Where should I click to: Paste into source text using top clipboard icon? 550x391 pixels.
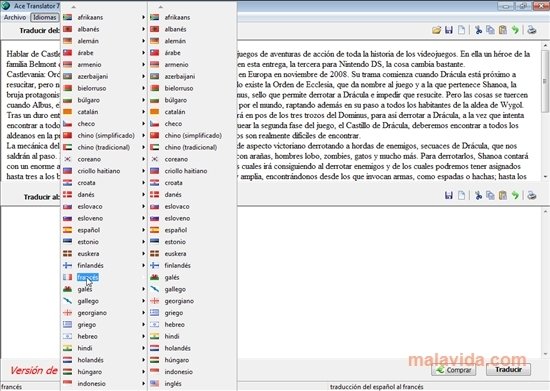click(503, 30)
